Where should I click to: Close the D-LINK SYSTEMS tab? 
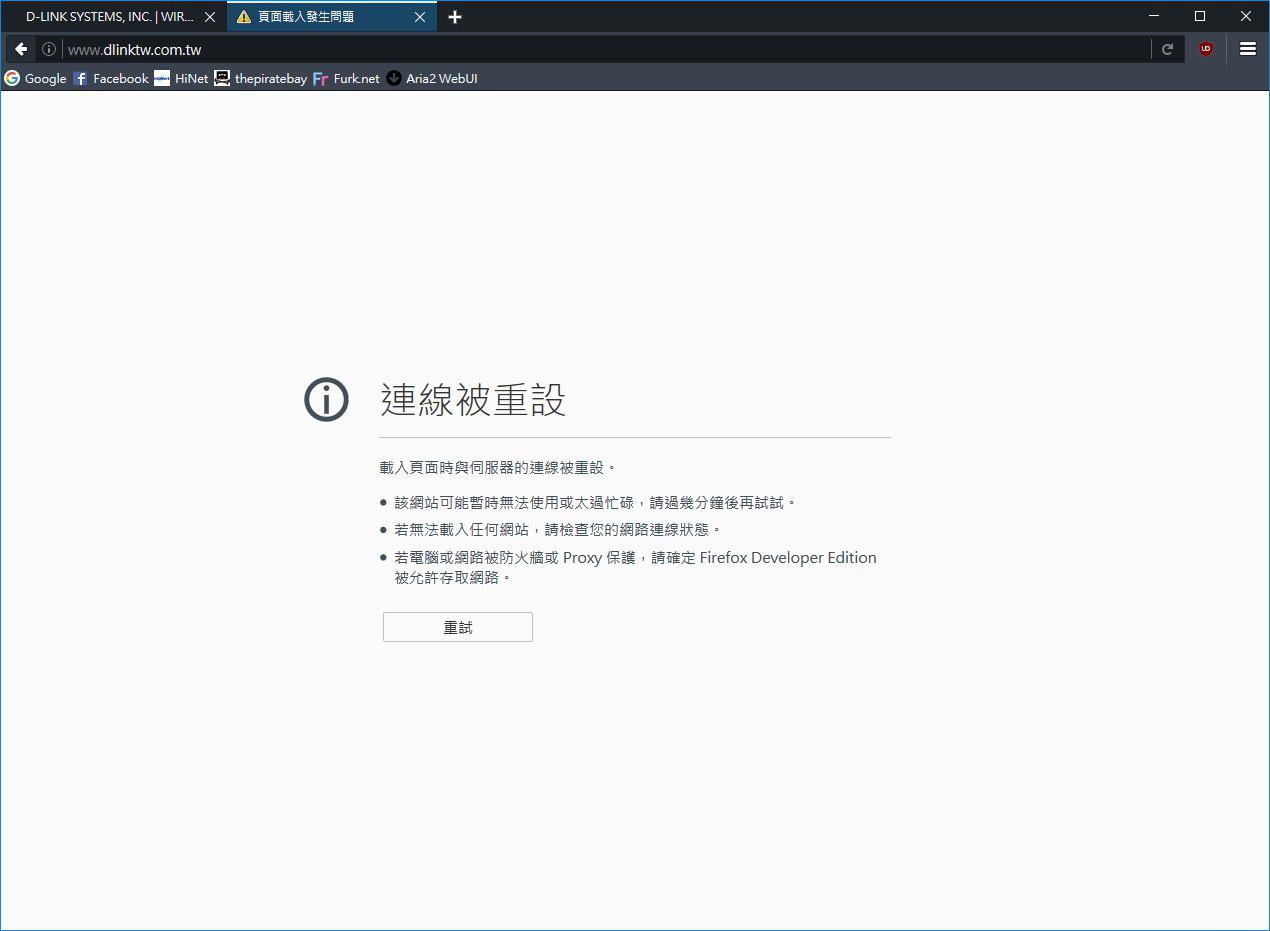(210, 17)
